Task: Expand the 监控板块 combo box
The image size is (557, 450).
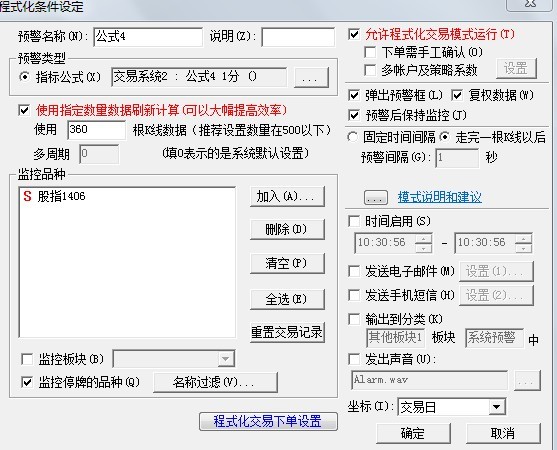Action: pyautogui.click(x=174, y=359)
